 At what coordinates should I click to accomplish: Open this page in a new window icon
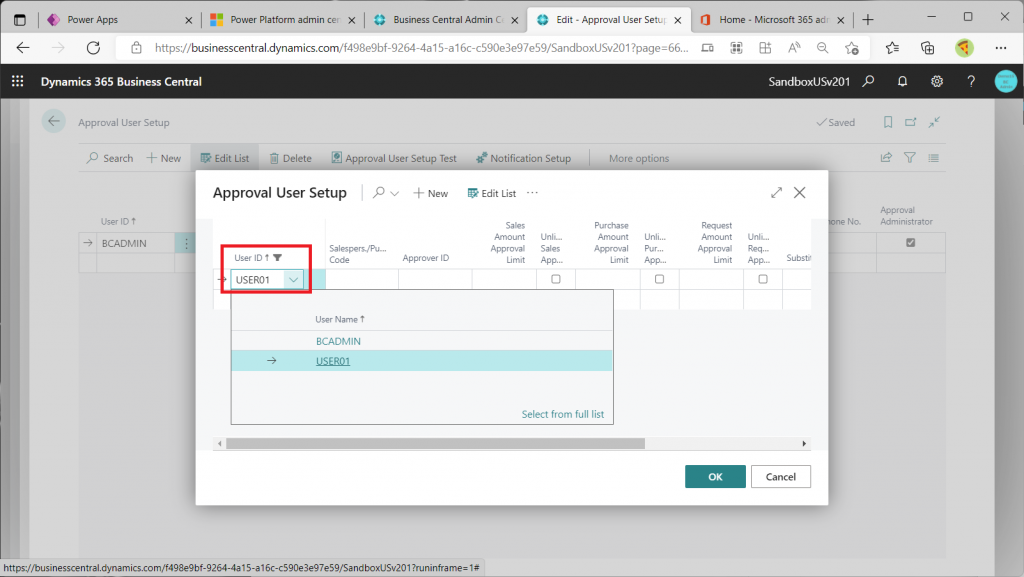pyautogui.click(x=910, y=122)
